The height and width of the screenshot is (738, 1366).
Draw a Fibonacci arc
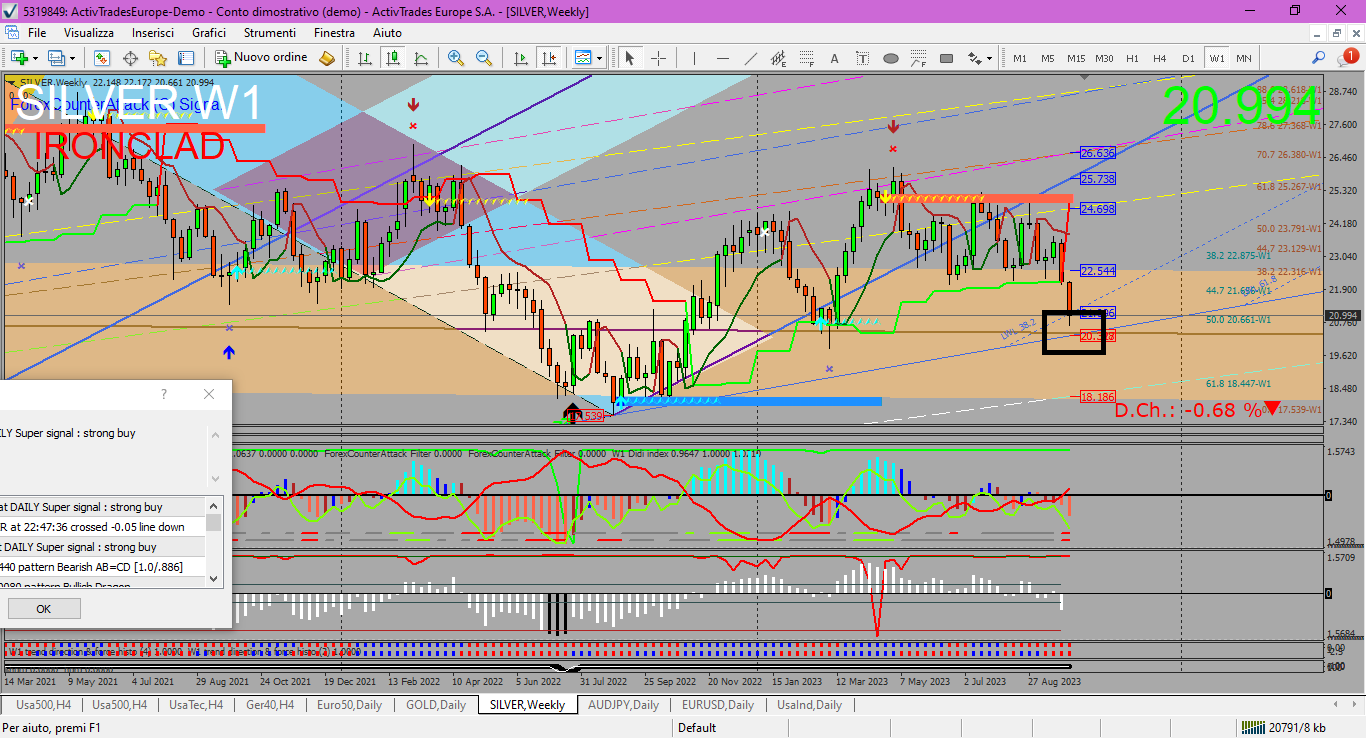click(x=918, y=58)
